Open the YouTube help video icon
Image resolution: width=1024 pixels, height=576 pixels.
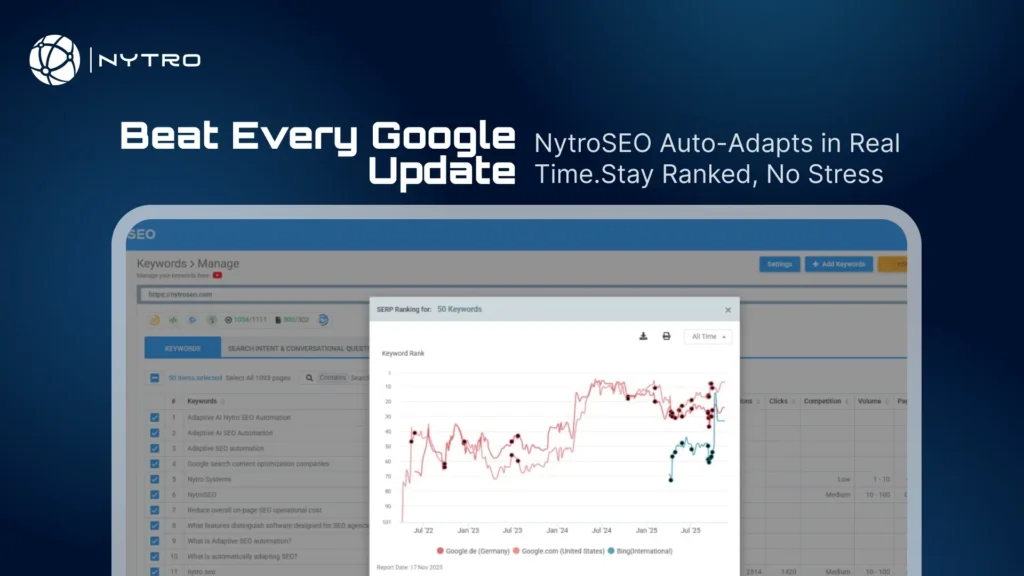217,276
